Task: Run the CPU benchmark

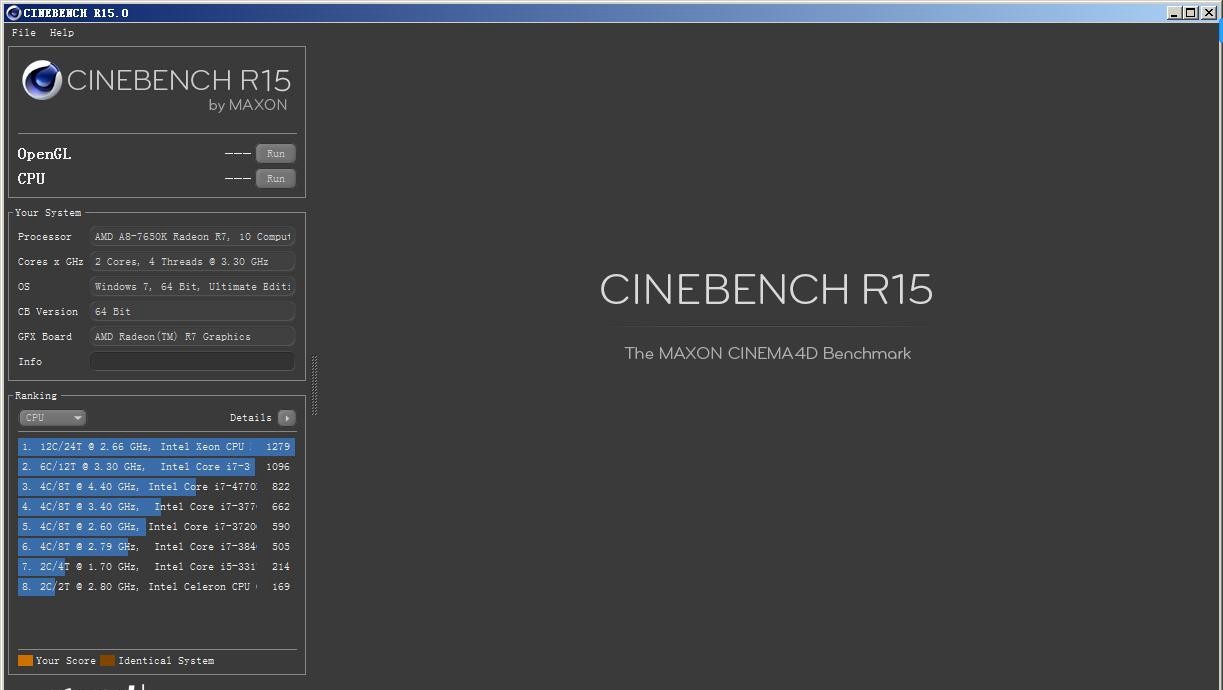Action: (276, 179)
